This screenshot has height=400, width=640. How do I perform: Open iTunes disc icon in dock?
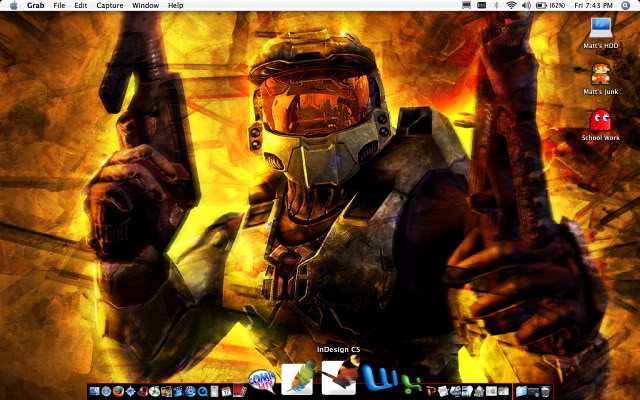154,391
